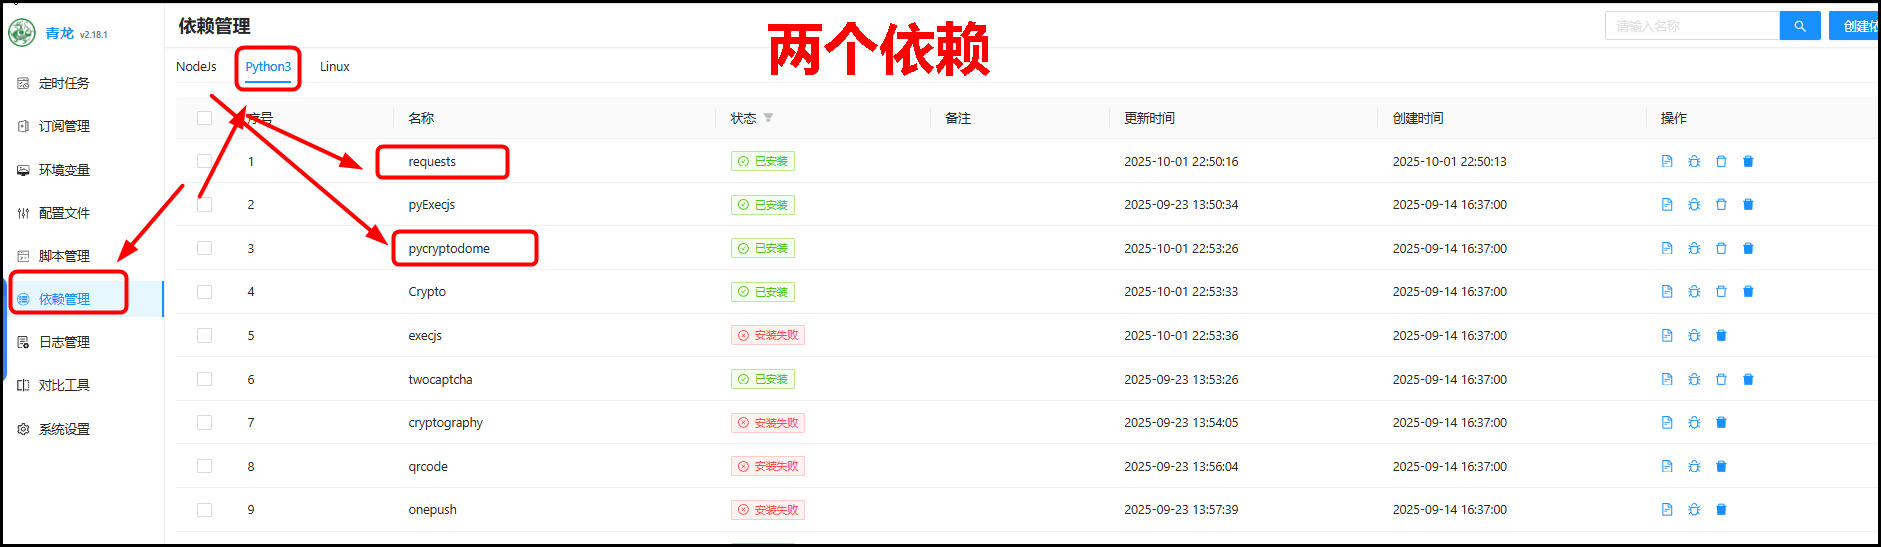Switch to the NodeJs tab
1881x547 pixels.
tap(196, 67)
